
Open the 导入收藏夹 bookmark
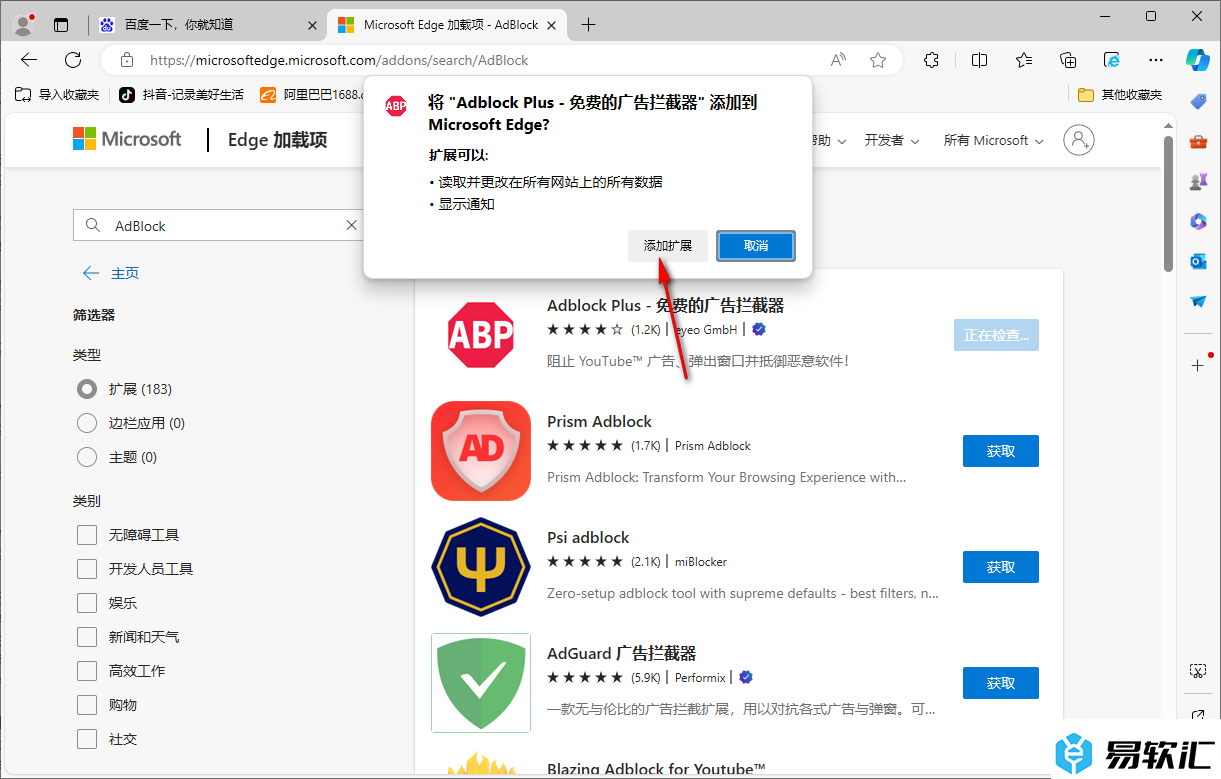[57, 94]
